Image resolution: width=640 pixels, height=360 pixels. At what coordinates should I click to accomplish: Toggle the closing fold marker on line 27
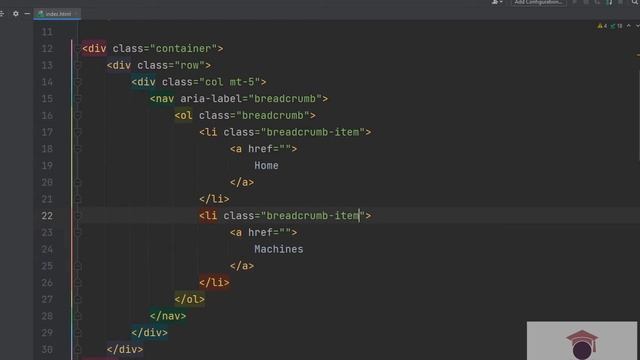point(78,299)
